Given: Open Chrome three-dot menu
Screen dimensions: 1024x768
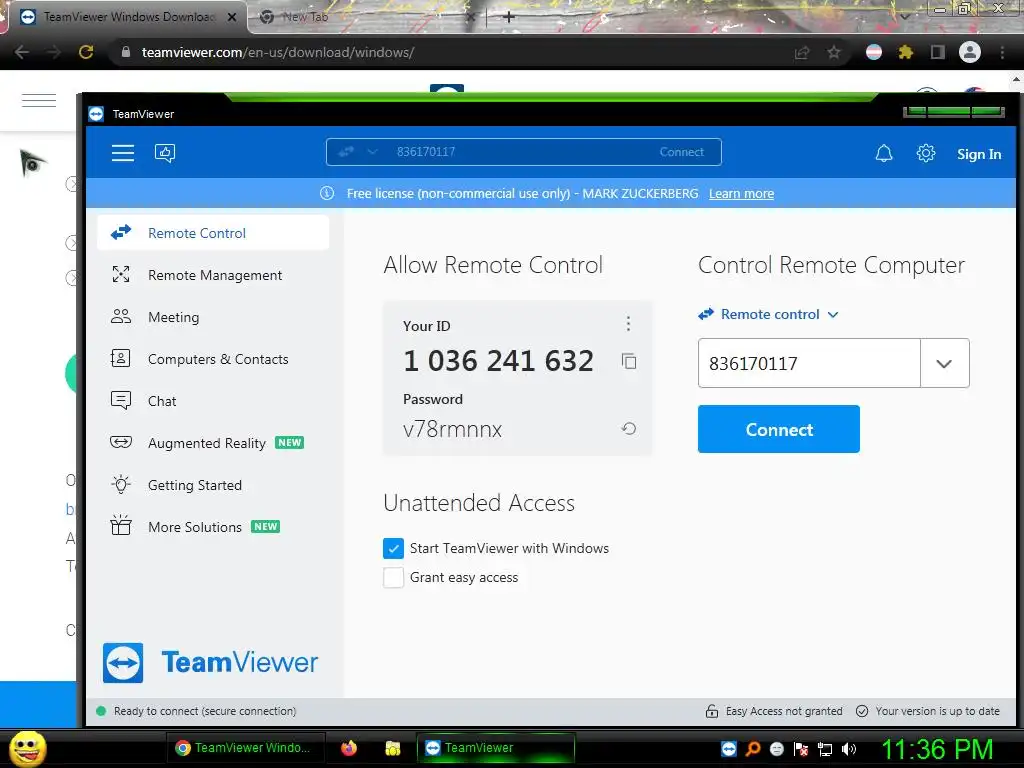Looking at the screenshot, I should (x=1002, y=52).
